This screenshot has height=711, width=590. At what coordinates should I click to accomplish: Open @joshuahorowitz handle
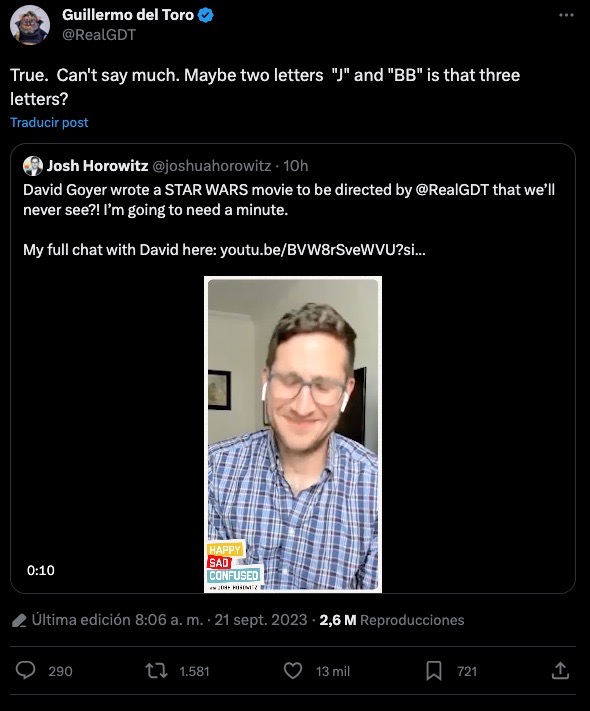pos(211,166)
